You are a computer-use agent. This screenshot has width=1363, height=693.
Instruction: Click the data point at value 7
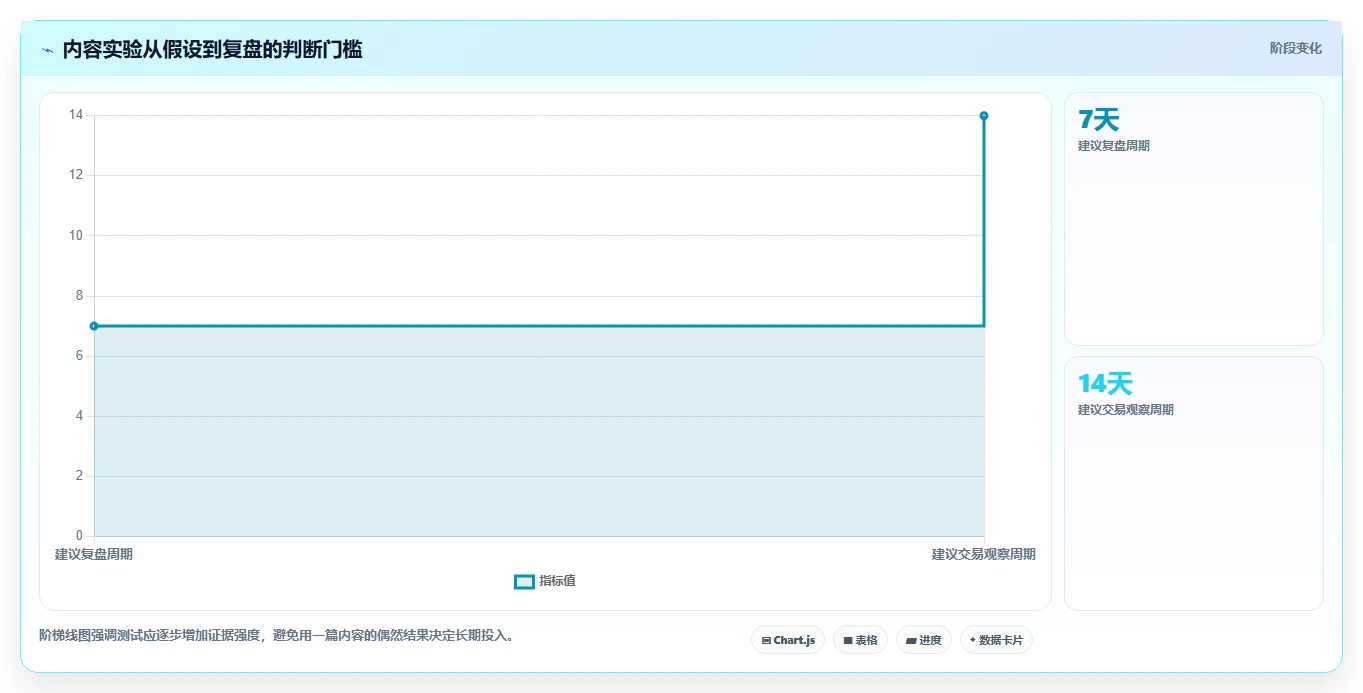tap(94, 326)
